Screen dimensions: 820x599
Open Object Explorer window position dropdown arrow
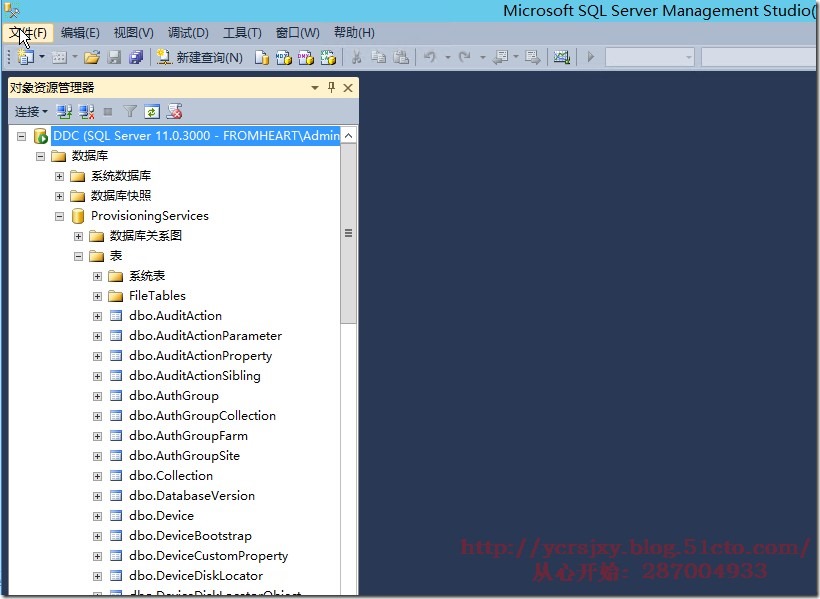(315, 88)
